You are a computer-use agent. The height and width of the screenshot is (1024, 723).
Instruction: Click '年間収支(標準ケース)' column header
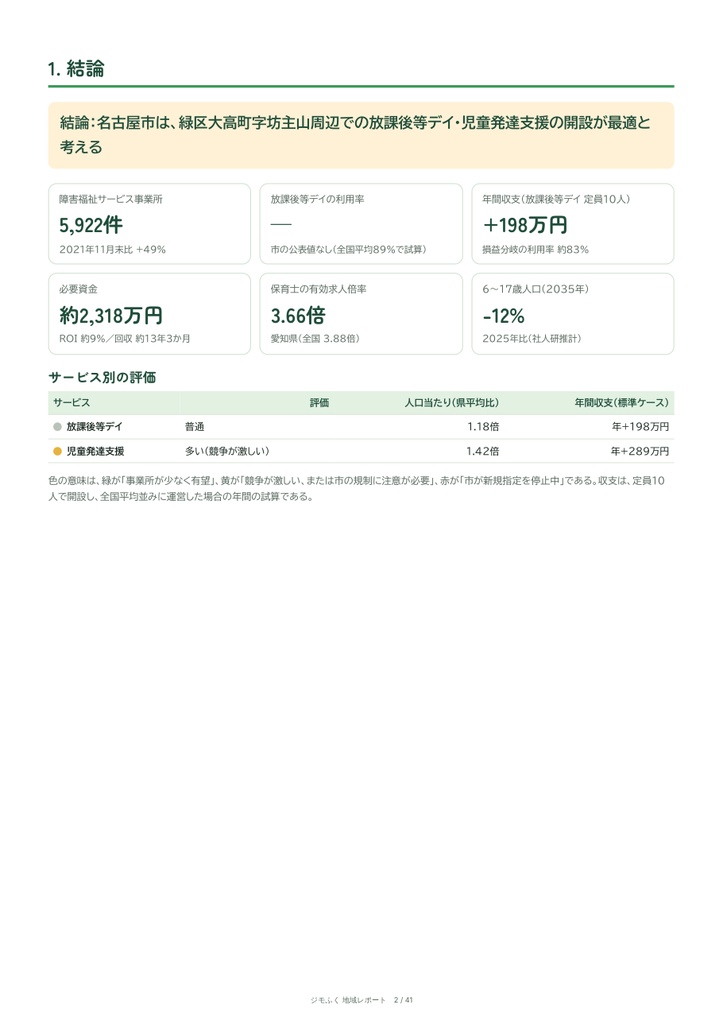[622, 403]
